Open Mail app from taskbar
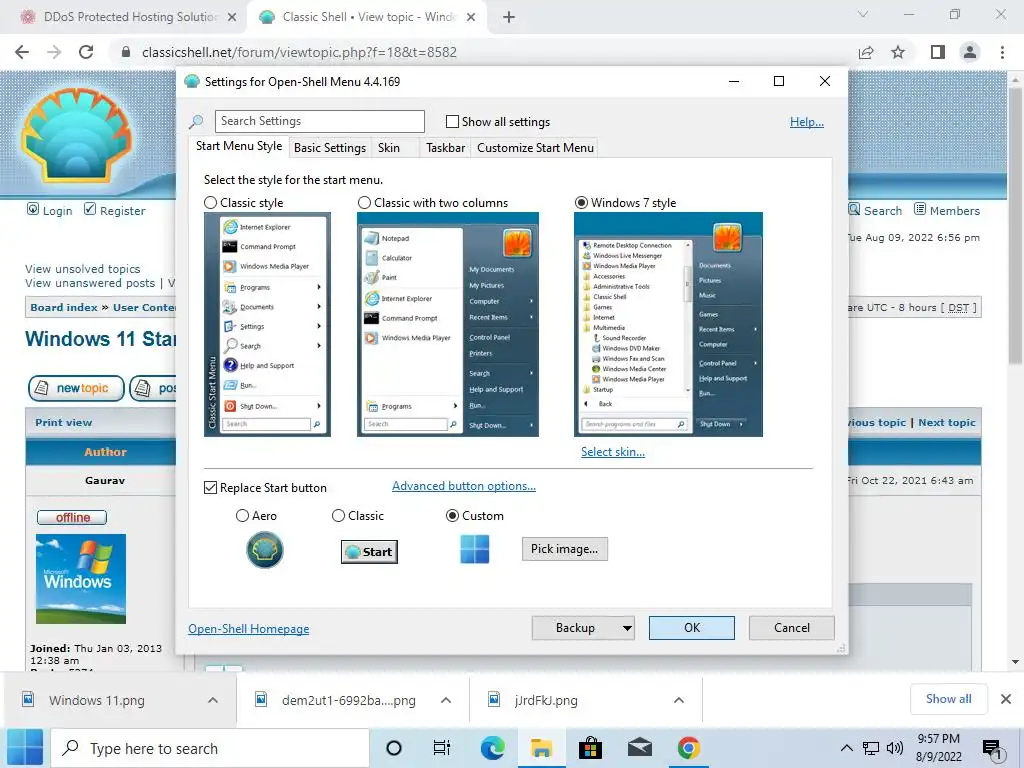The width and height of the screenshot is (1024, 768). tap(639, 748)
